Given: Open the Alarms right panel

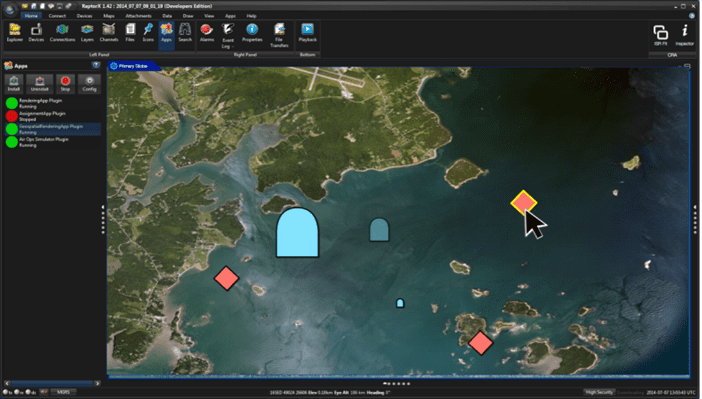Looking at the screenshot, I should pyautogui.click(x=207, y=33).
